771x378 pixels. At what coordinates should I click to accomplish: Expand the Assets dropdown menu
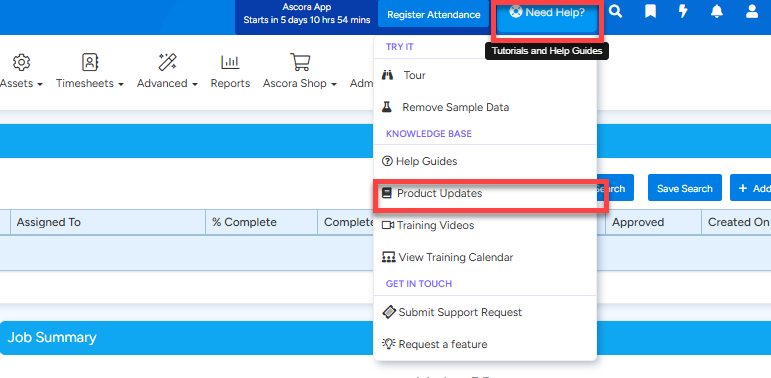pyautogui.click(x=21, y=84)
